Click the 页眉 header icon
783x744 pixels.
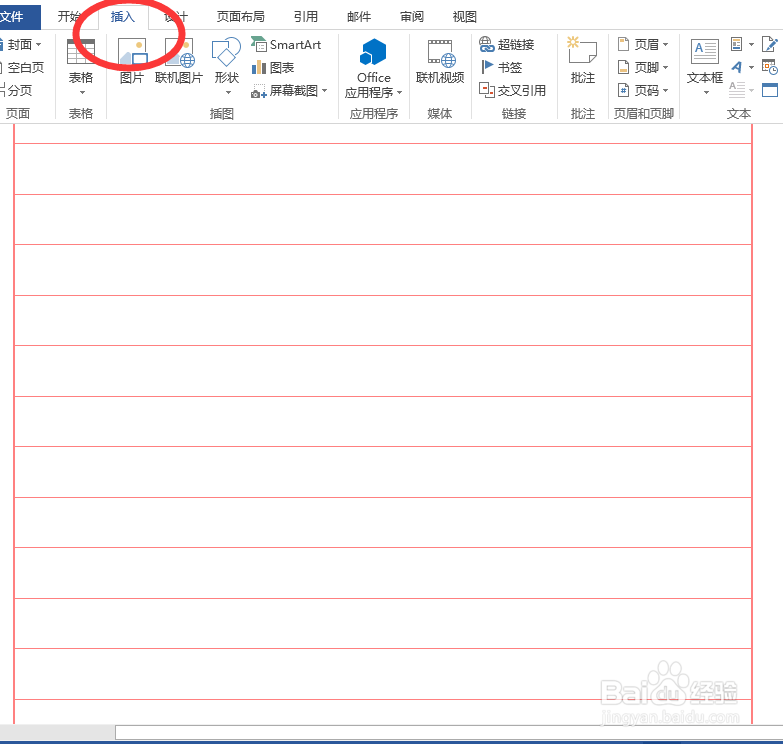[x=623, y=44]
